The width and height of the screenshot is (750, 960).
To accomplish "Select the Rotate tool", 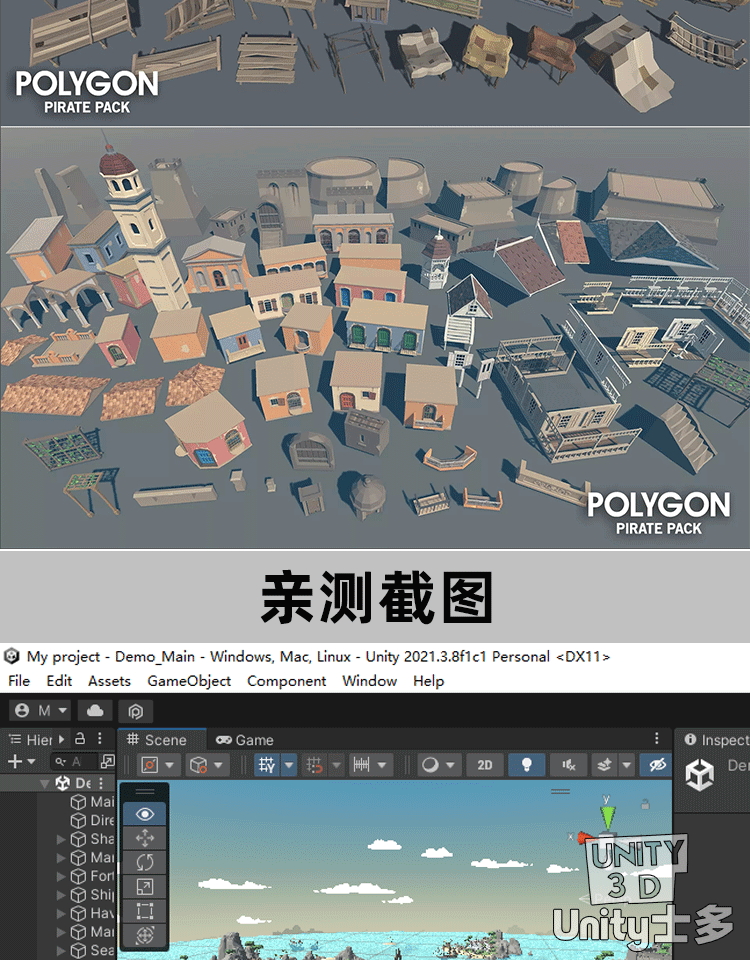I will (x=144, y=863).
